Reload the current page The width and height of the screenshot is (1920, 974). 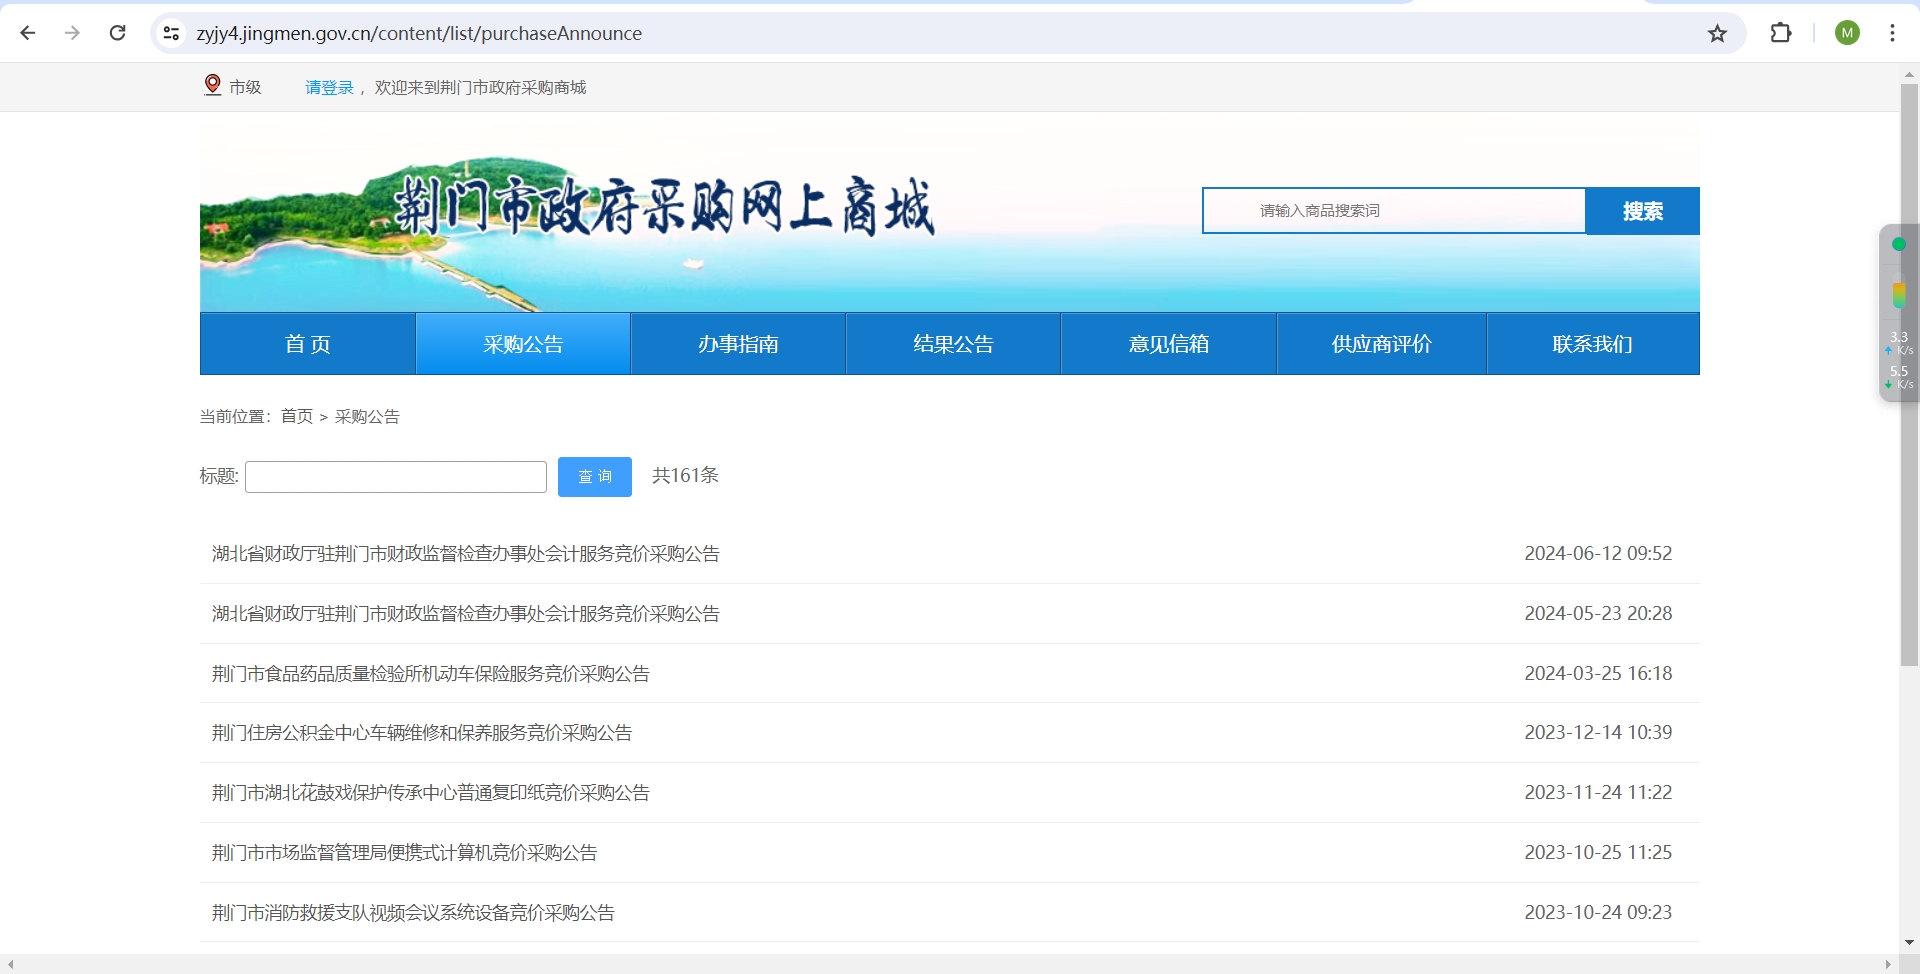(117, 33)
